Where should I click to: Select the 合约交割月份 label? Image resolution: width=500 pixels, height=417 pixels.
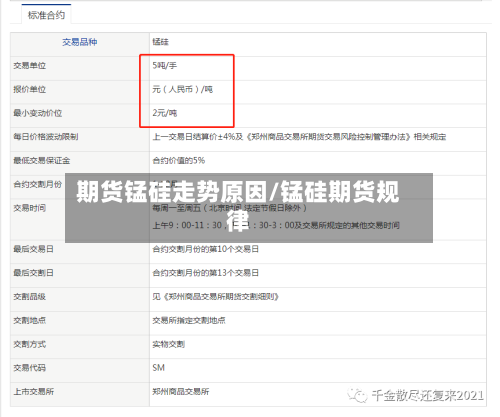coord(38,184)
